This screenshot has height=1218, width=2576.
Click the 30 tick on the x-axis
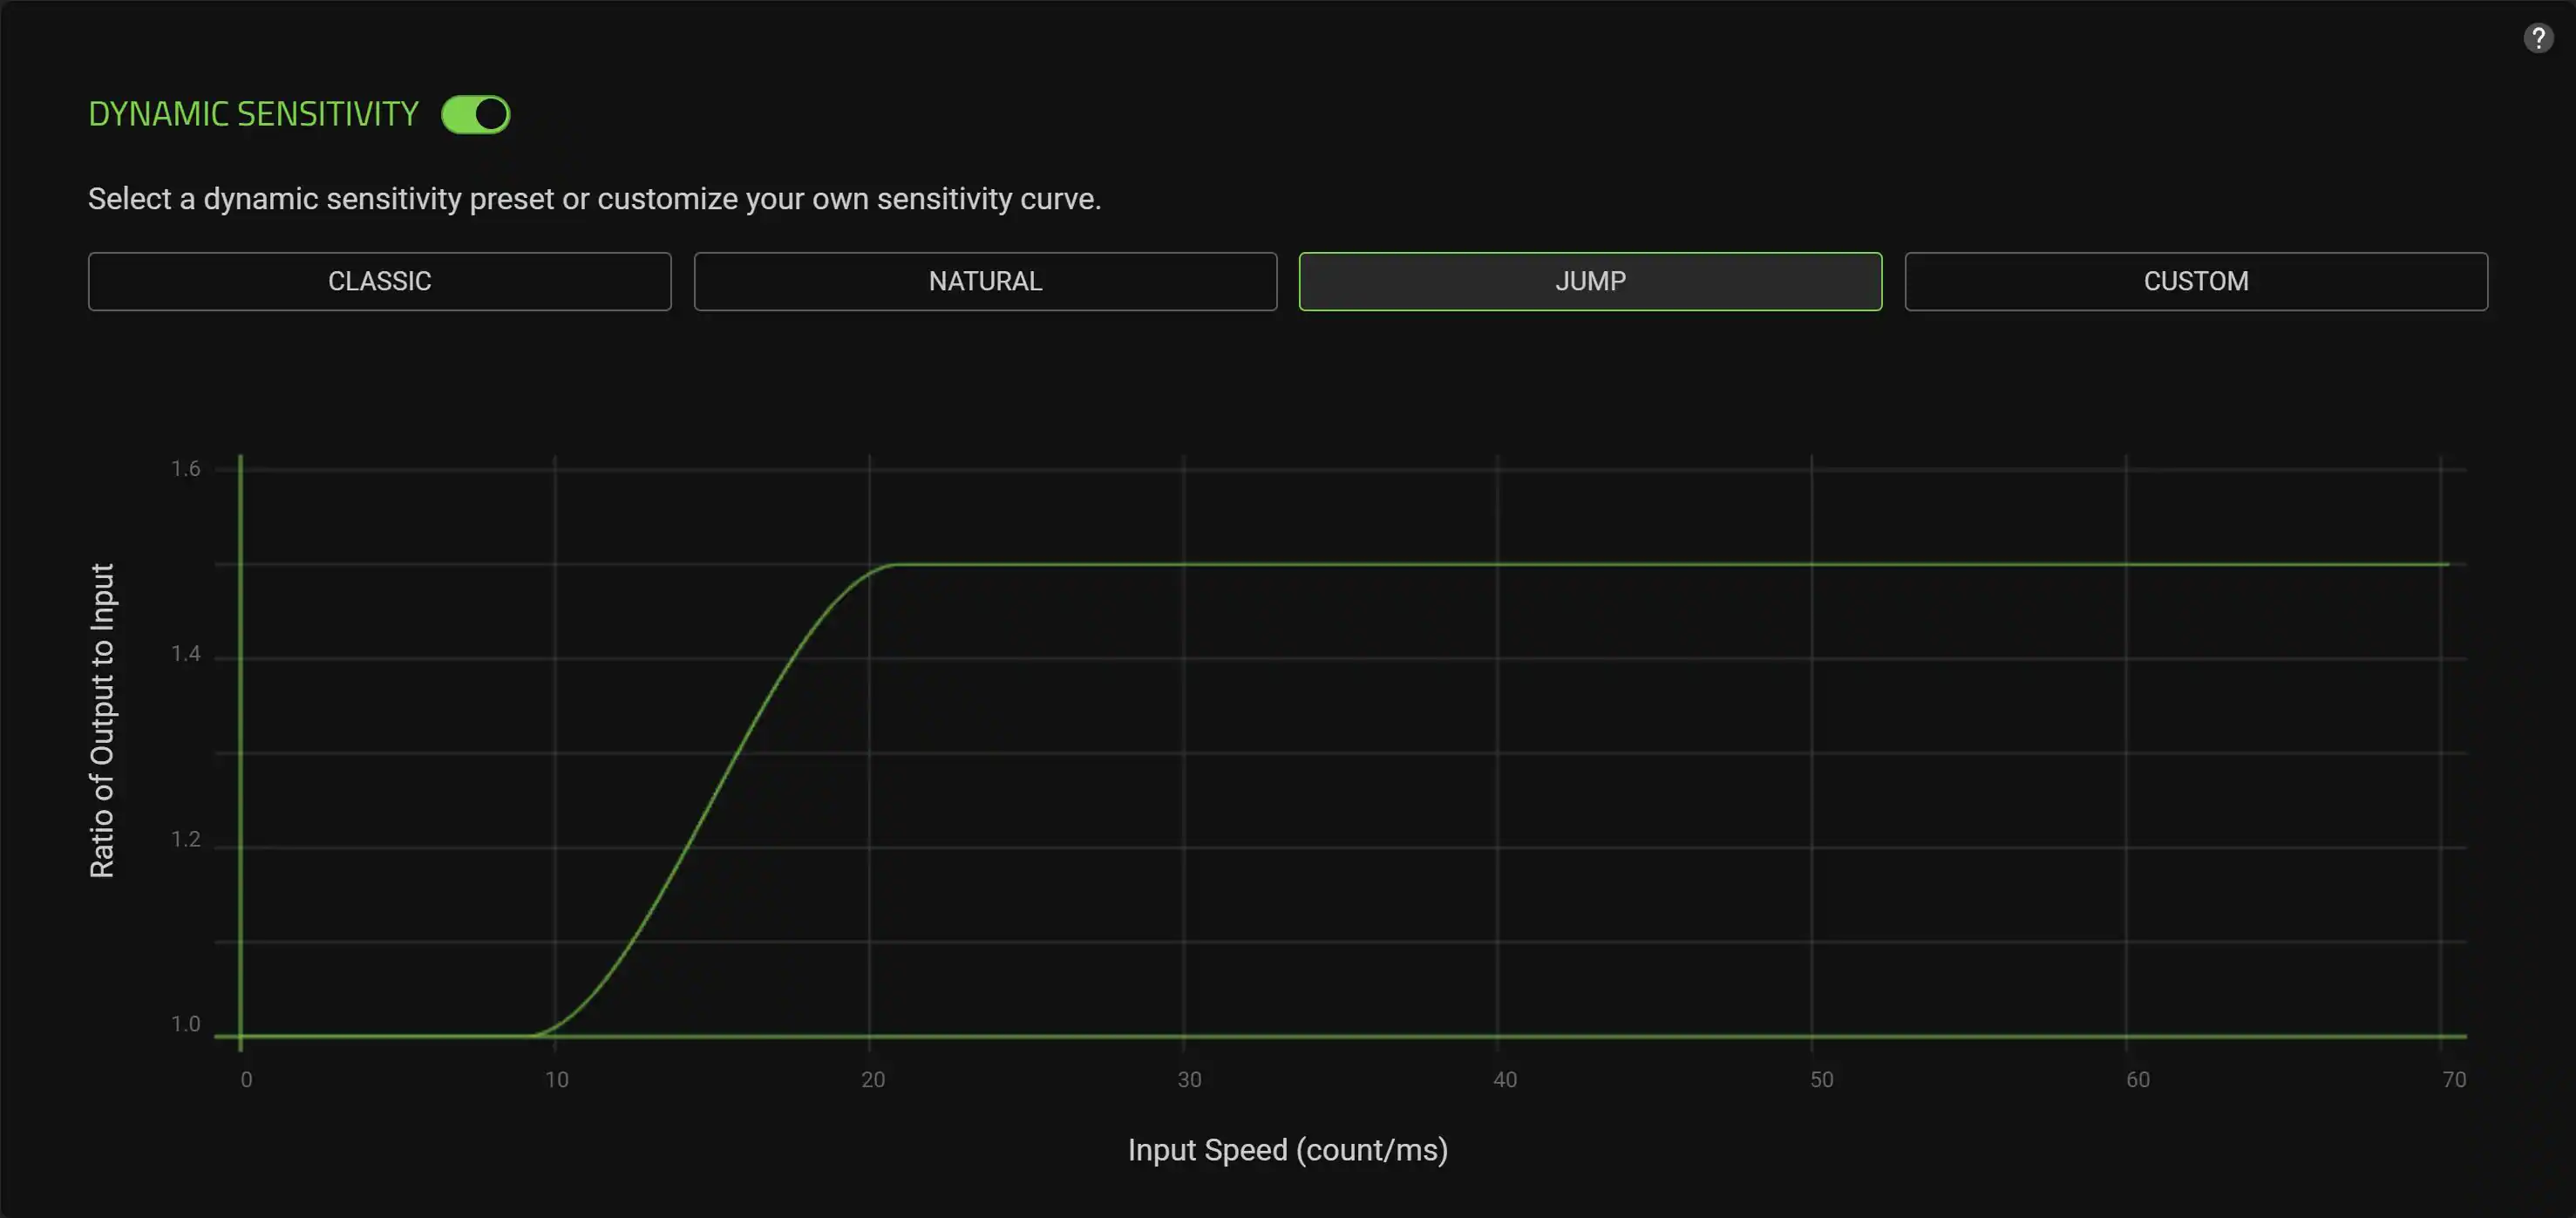(1189, 1080)
